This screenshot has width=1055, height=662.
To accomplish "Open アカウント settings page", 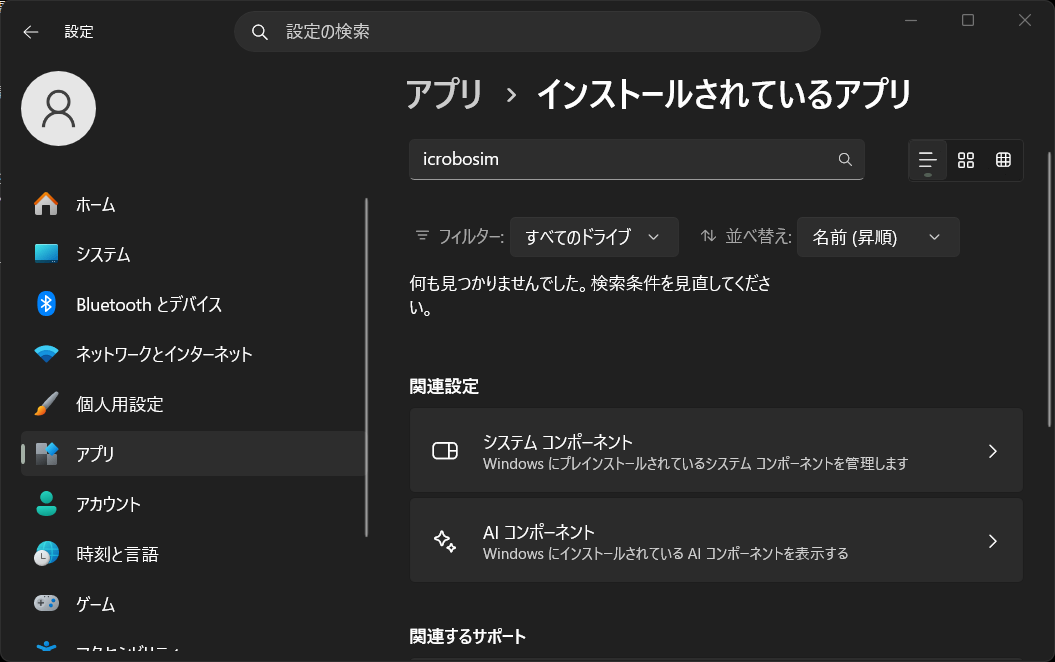I will (x=193, y=504).
